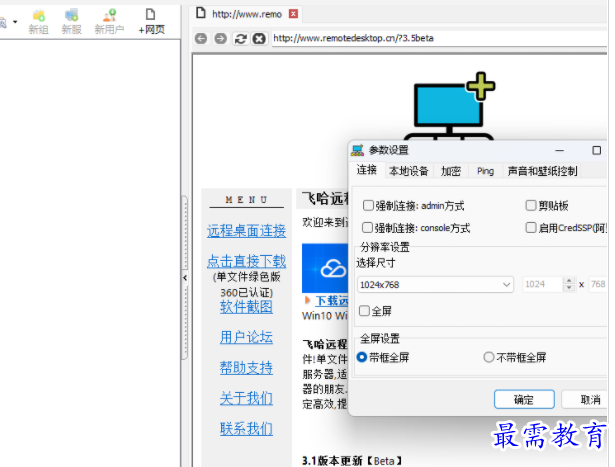Viewport: 615px width, 467px height.
Task: Stop loading the browser page
Action: click(x=259, y=38)
